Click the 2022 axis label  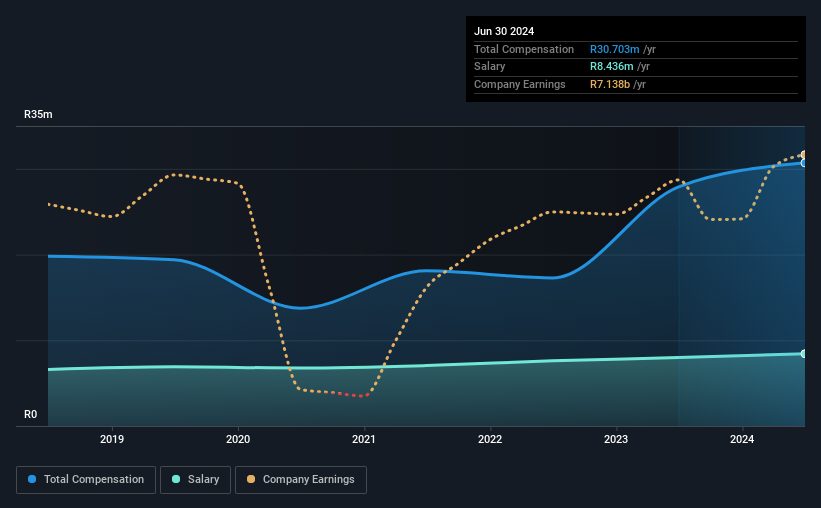tap(490, 439)
